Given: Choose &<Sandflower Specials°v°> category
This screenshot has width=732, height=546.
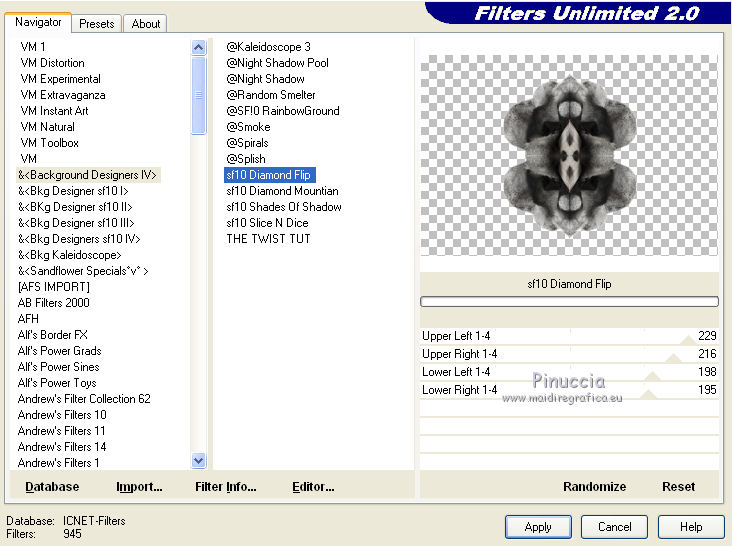Looking at the screenshot, I should pos(83,271).
